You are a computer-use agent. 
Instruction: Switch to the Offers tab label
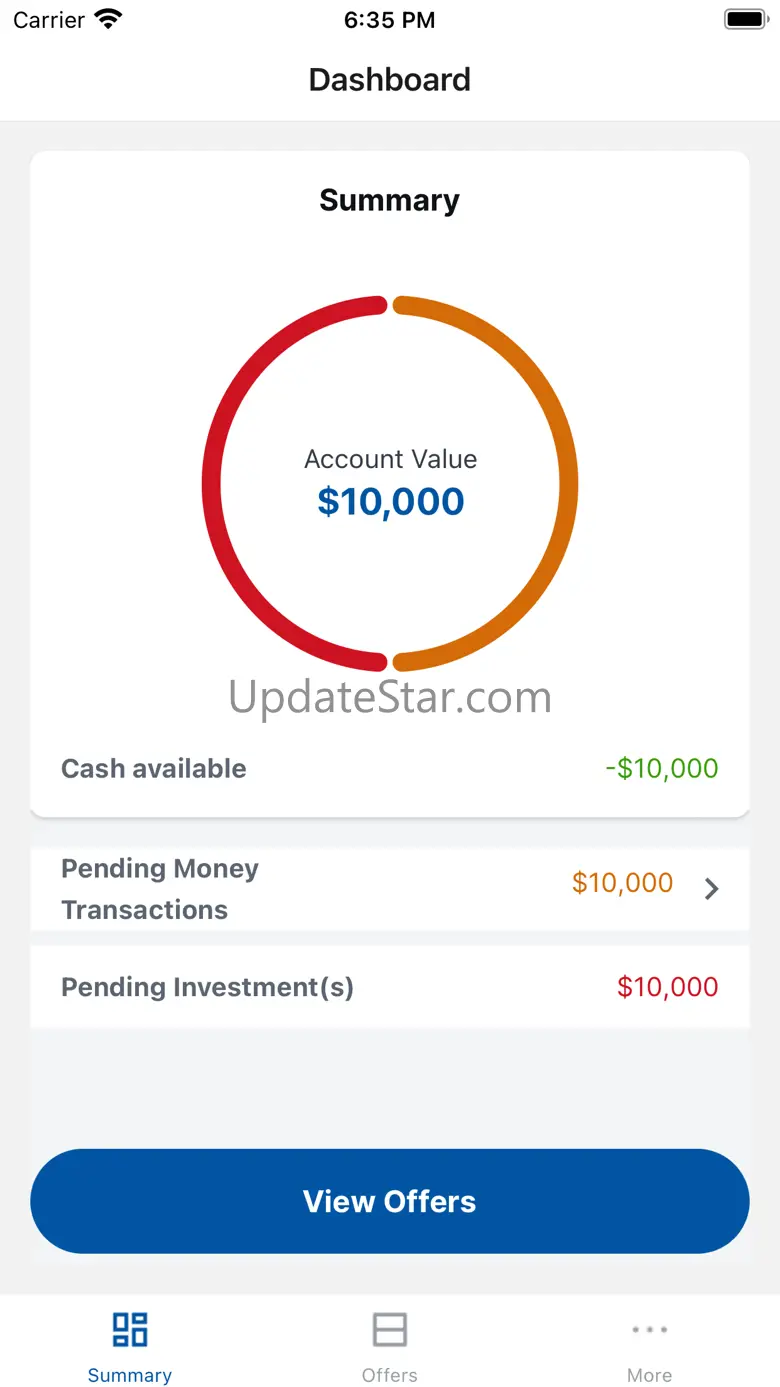point(390,1375)
